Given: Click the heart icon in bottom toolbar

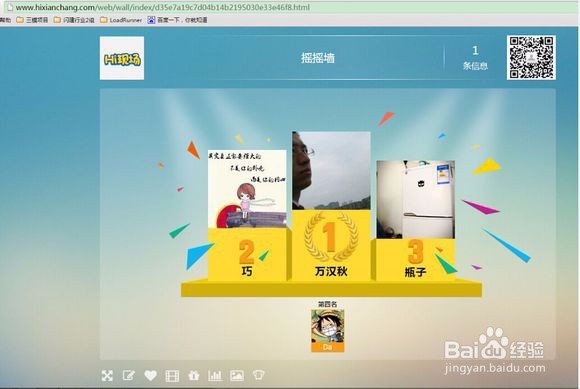Looking at the screenshot, I should click(150, 376).
